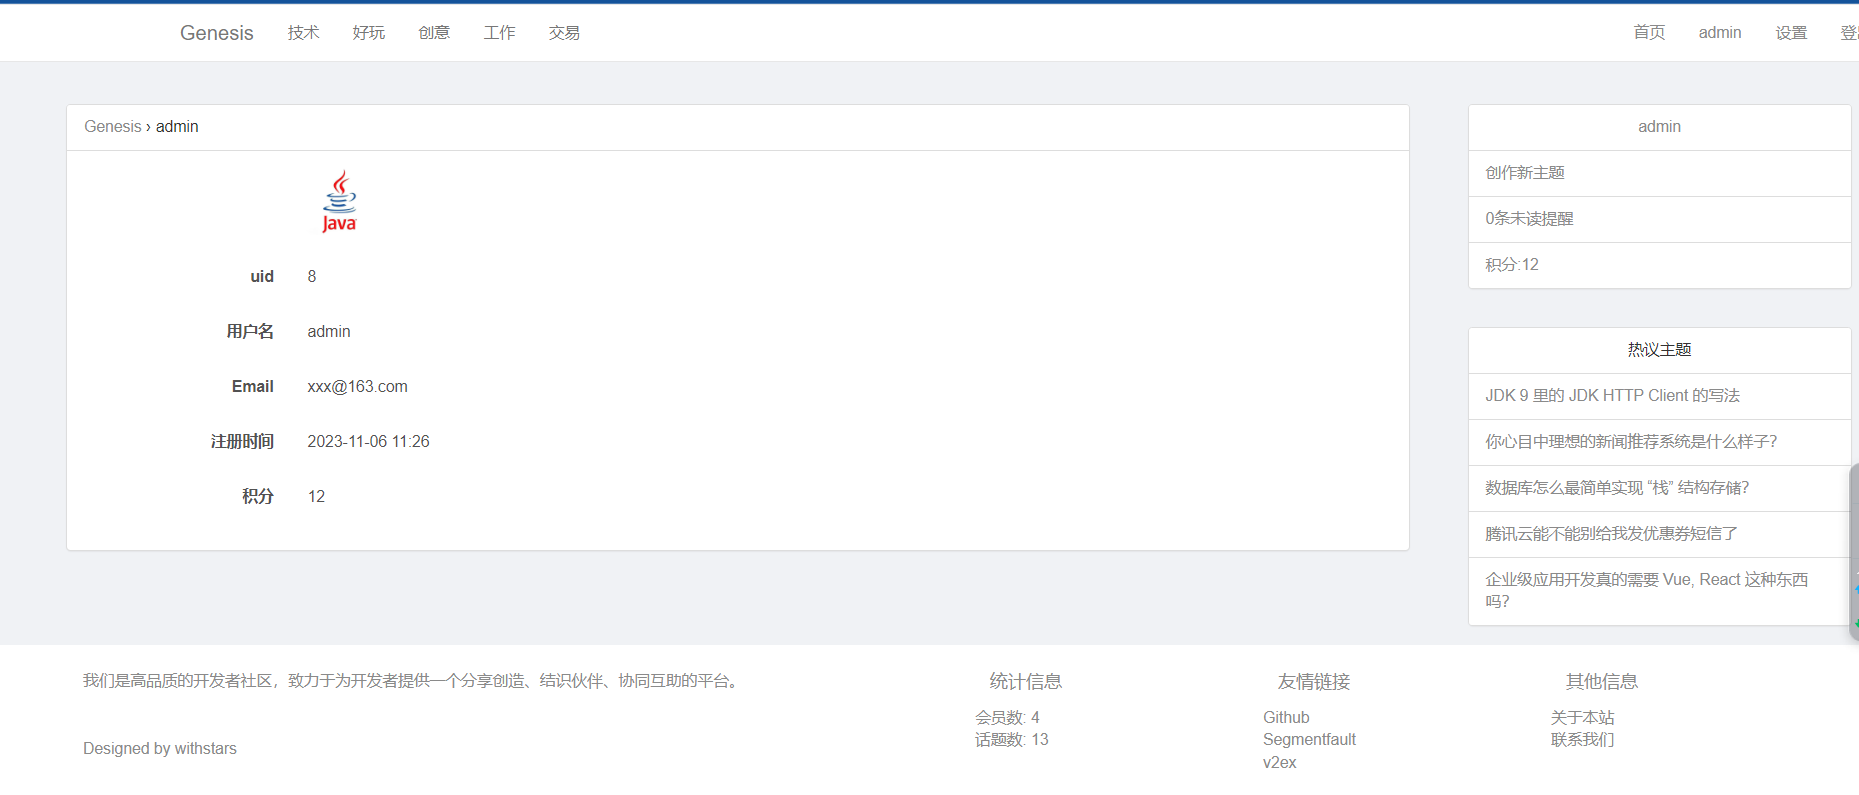This screenshot has height=795, width=1859.
Task: Open the Segmentfault link in footer
Action: pos(1309,740)
